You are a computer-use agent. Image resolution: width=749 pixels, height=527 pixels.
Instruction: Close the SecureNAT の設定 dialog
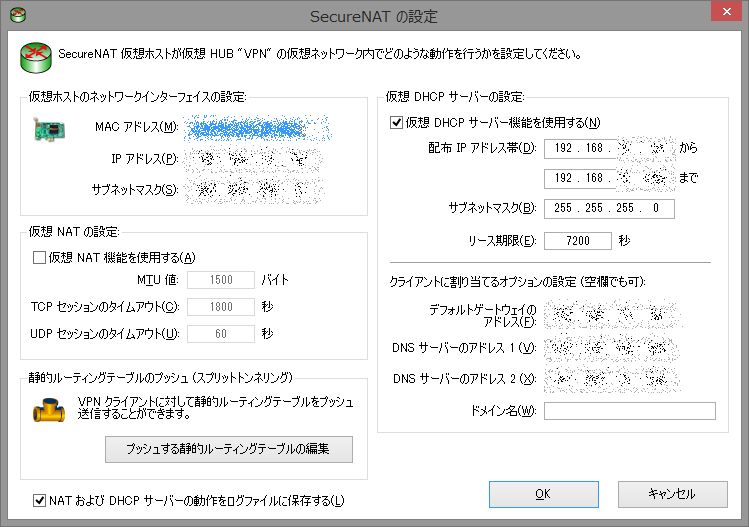(726, 11)
